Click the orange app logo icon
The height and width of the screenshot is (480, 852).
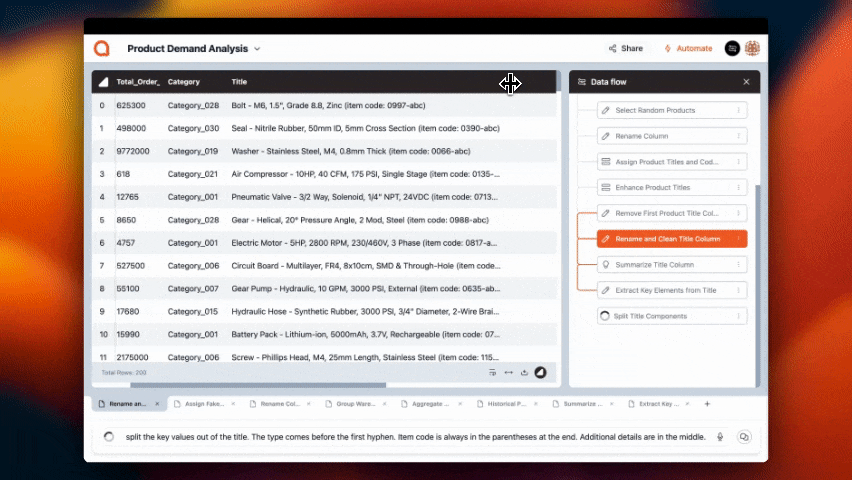(x=101, y=48)
